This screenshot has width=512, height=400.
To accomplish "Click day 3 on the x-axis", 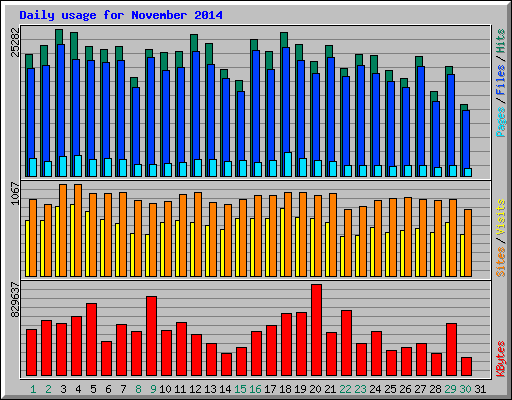I will pos(63,389).
